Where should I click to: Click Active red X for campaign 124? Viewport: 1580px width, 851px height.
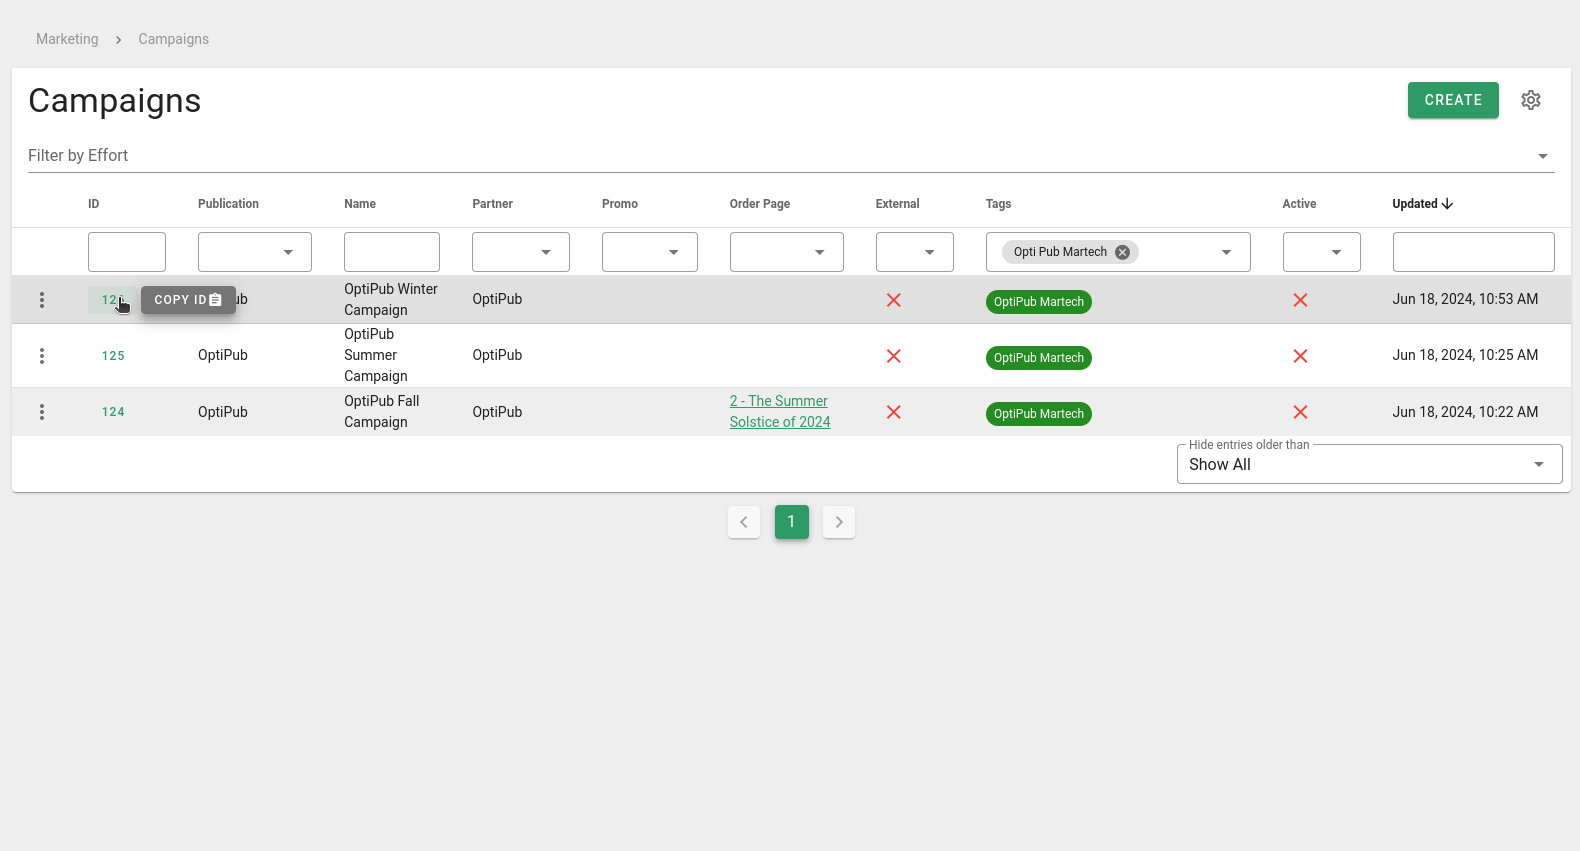1300,412
